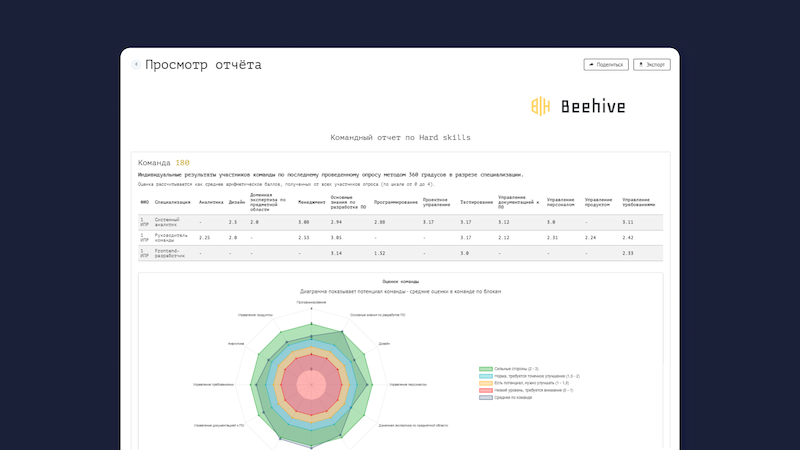Image resolution: width=800 pixels, height=450 pixels.
Task: Click the Проектное управление column header
Action: 436,203
